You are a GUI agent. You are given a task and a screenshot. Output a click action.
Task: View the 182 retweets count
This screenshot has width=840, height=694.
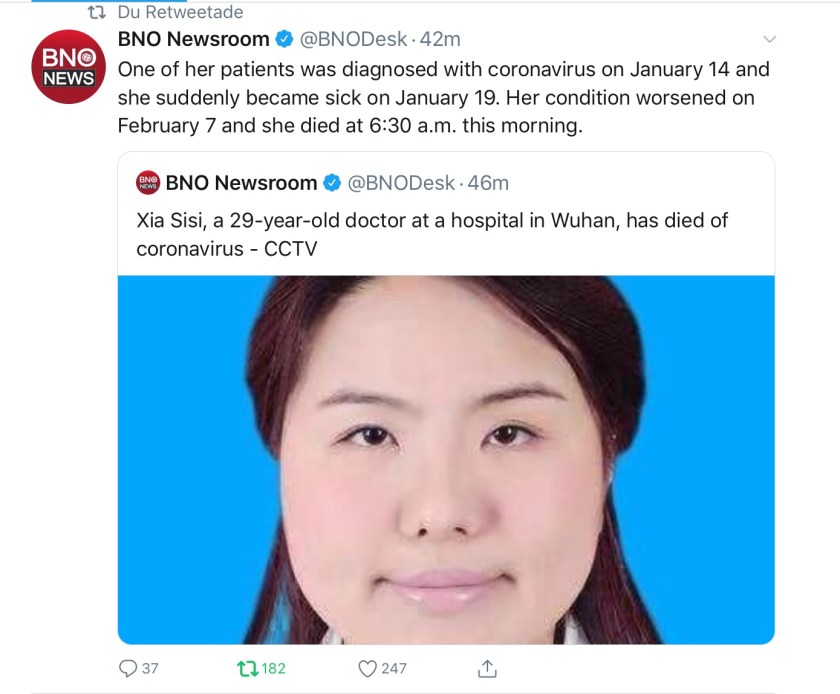tap(273, 668)
